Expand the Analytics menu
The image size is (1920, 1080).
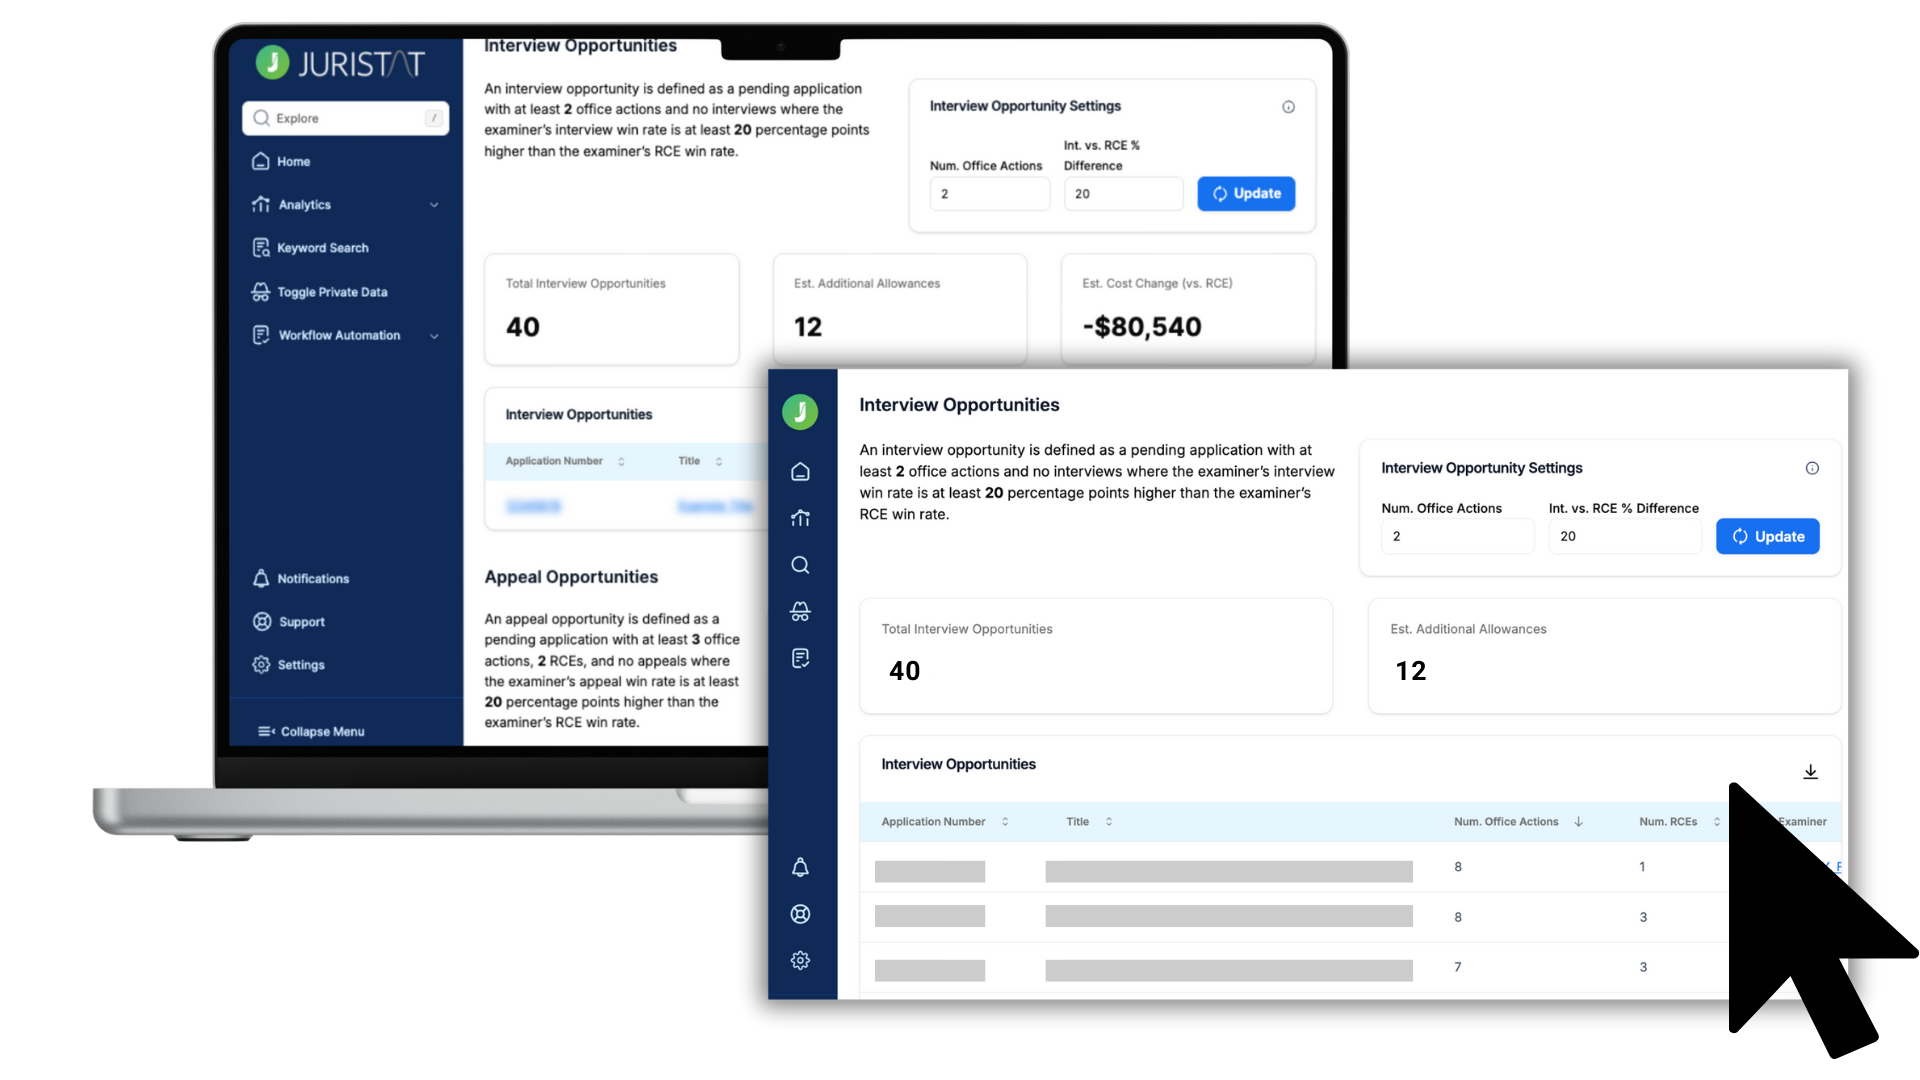pos(434,204)
